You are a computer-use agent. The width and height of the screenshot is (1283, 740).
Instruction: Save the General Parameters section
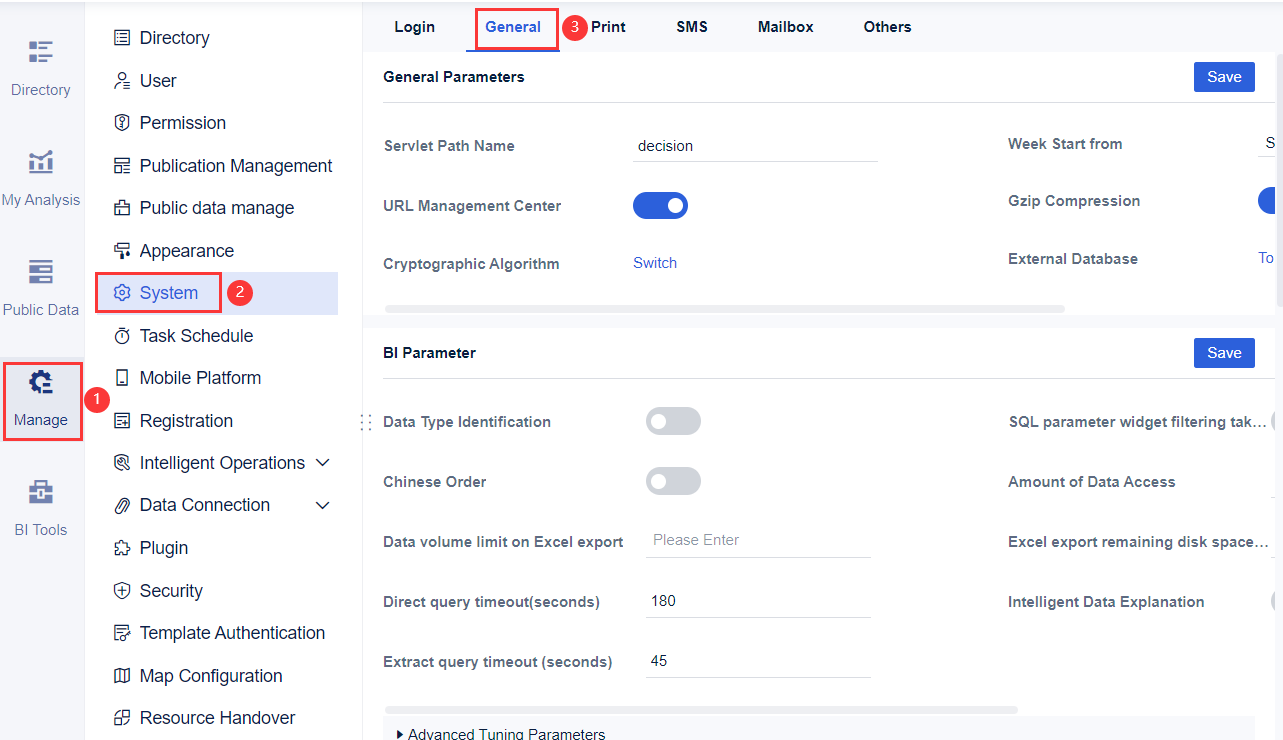click(1223, 77)
